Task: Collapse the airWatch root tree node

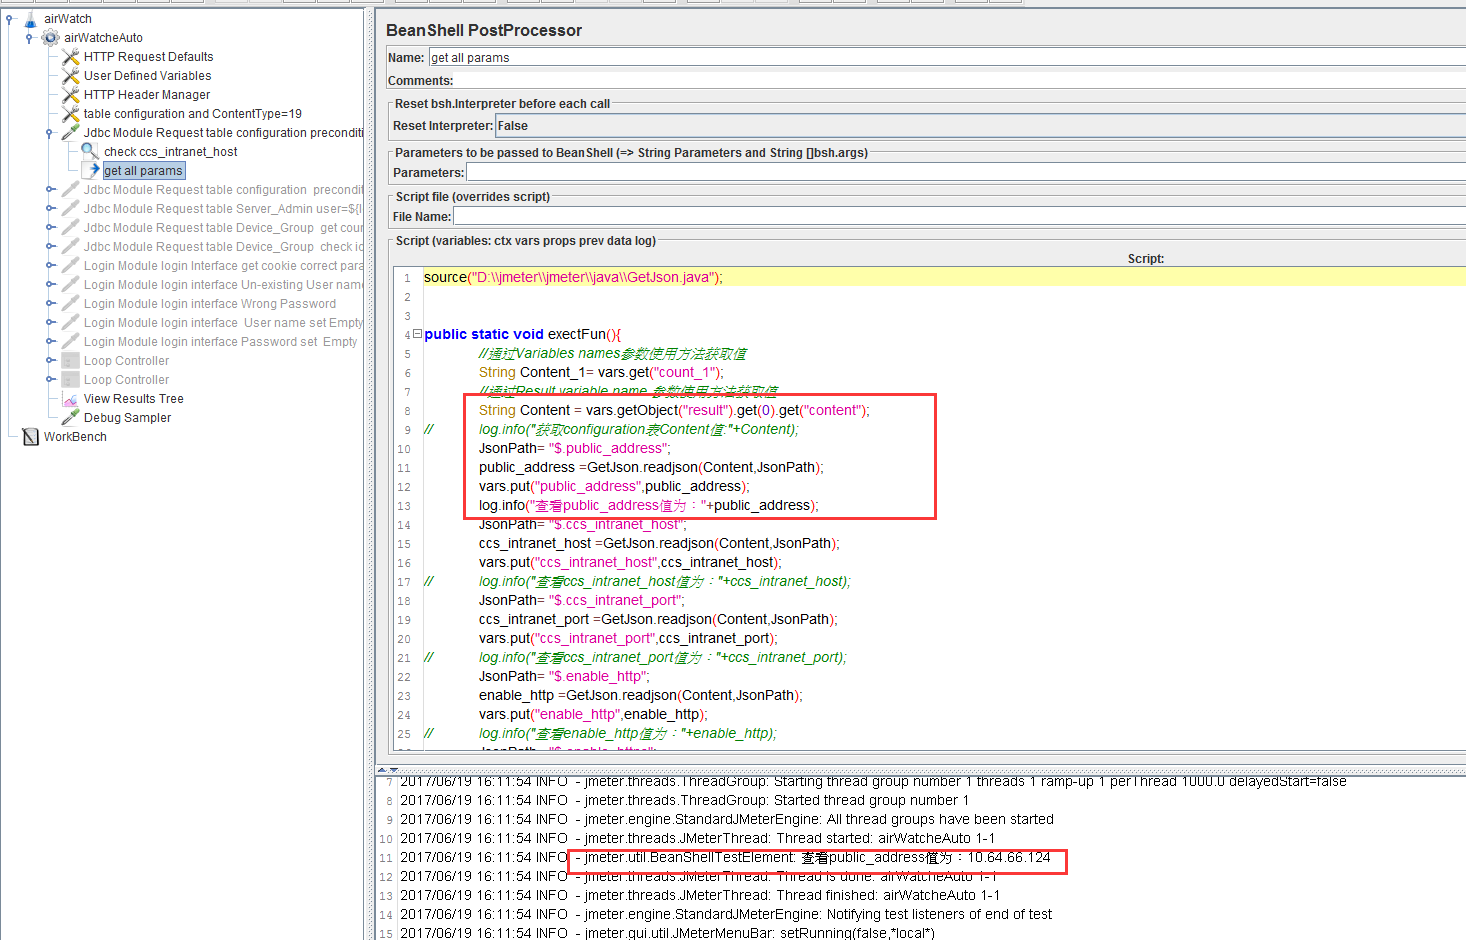Action: coord(10,19)
